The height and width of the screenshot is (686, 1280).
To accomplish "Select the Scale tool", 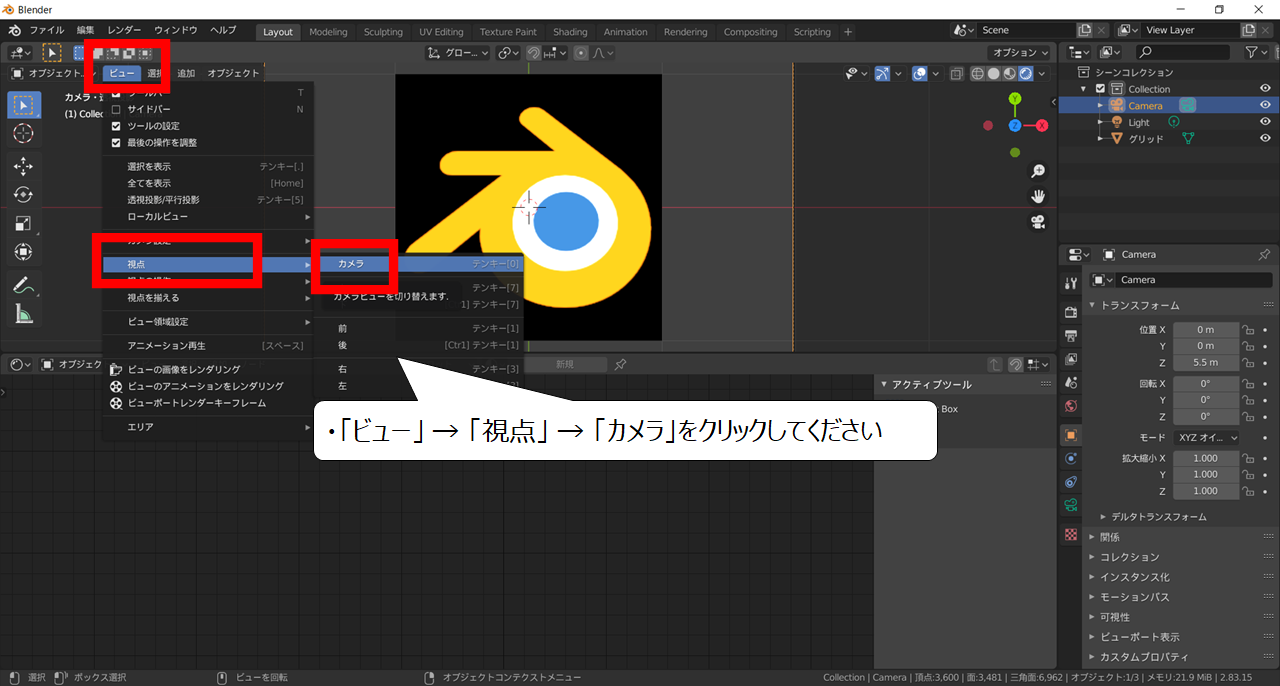I will [x=25, y=223].
